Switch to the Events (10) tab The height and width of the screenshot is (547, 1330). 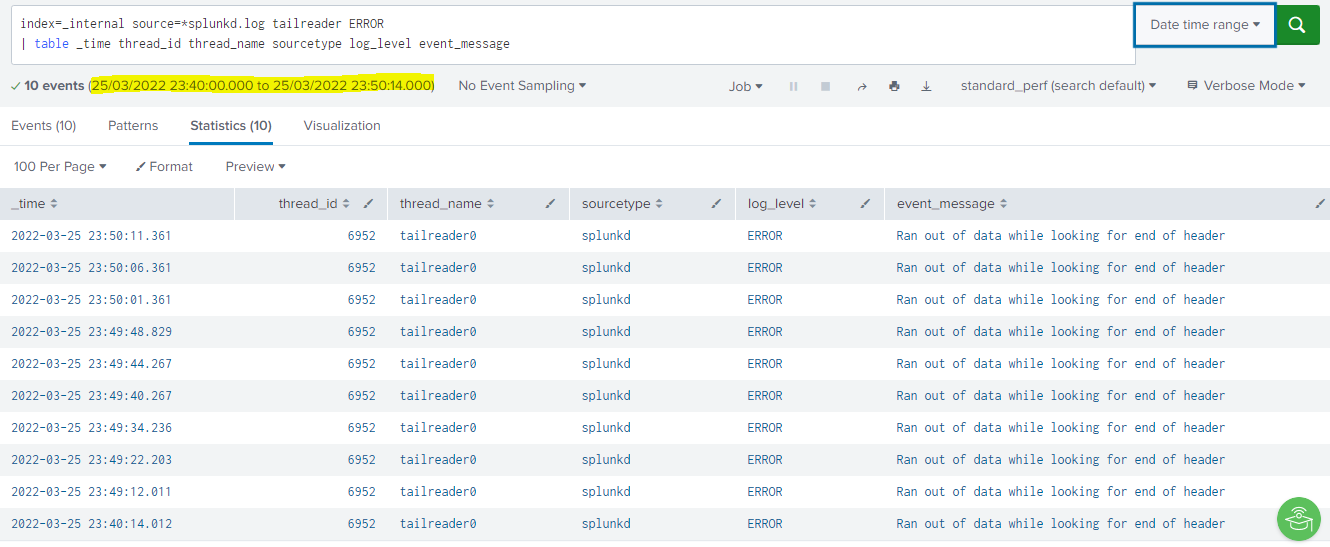click(x=44, y=126)
